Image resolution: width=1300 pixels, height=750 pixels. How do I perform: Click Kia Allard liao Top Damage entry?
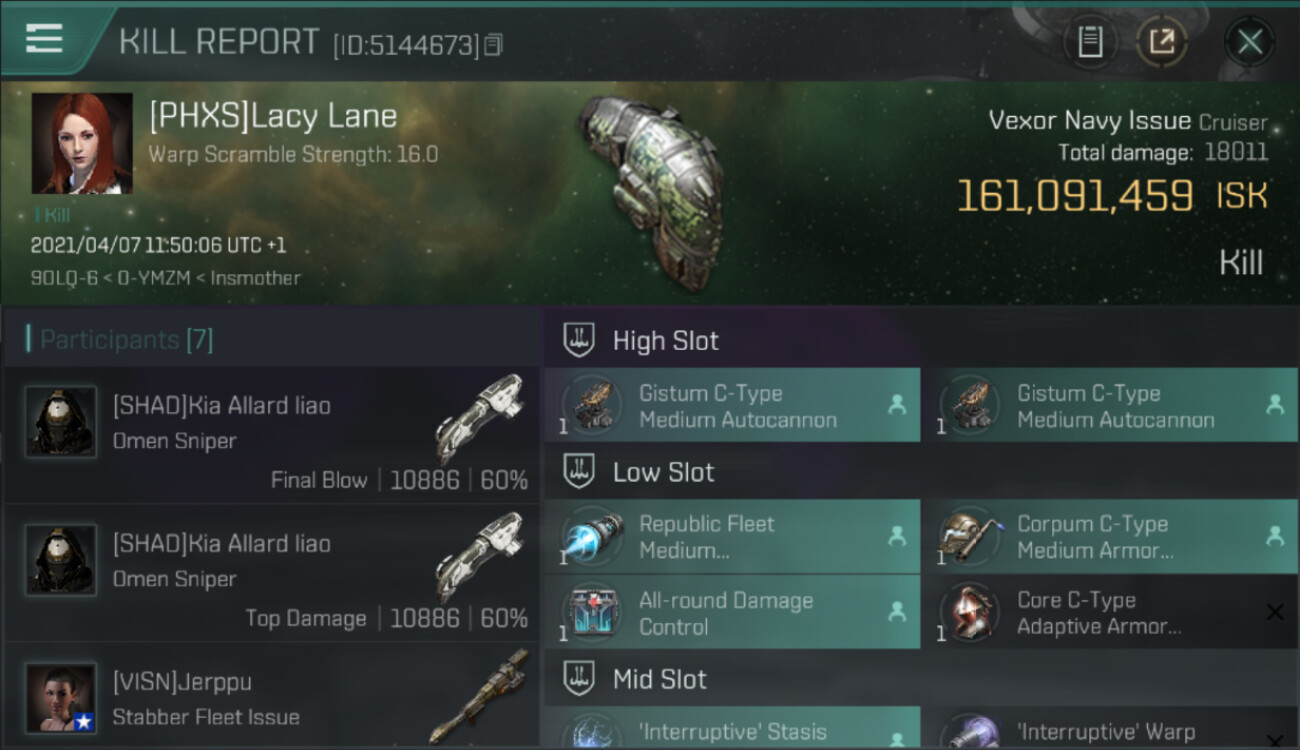point(271,572)
